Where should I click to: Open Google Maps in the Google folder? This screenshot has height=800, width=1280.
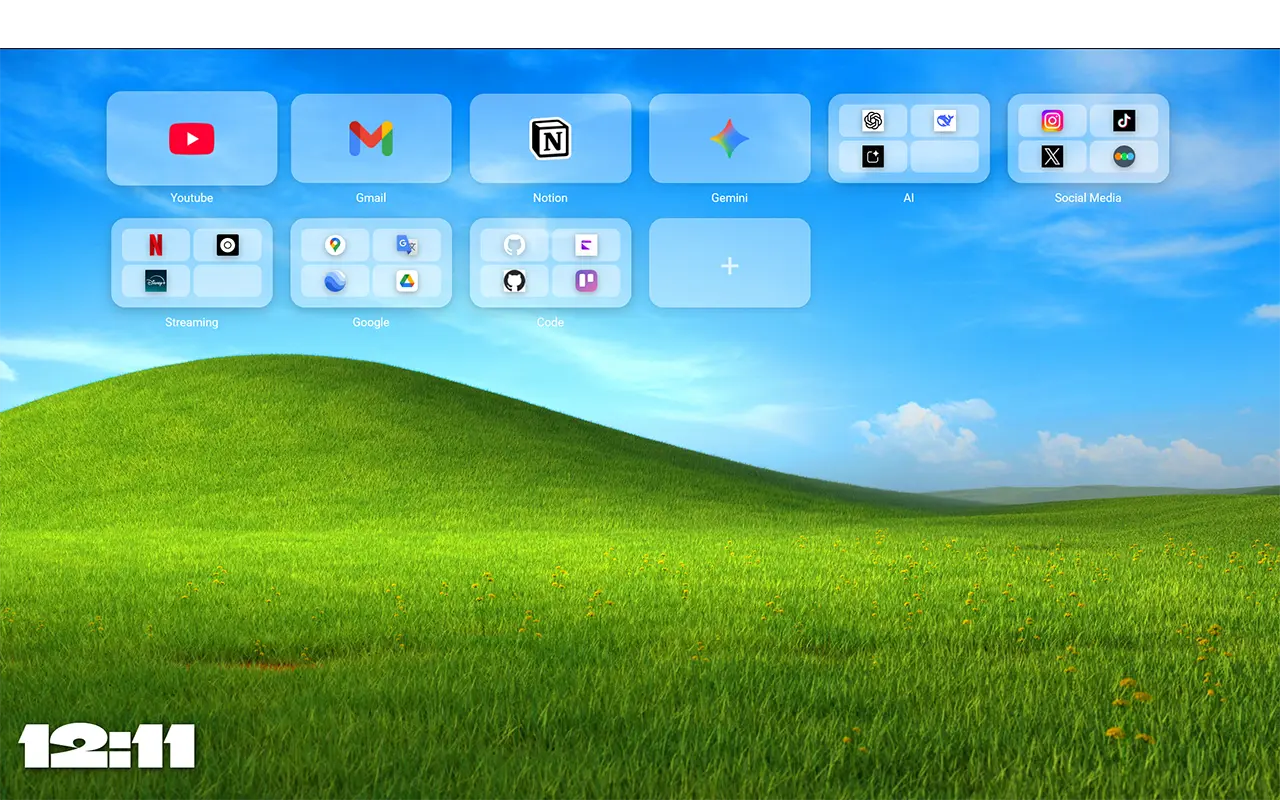(335, 245)
